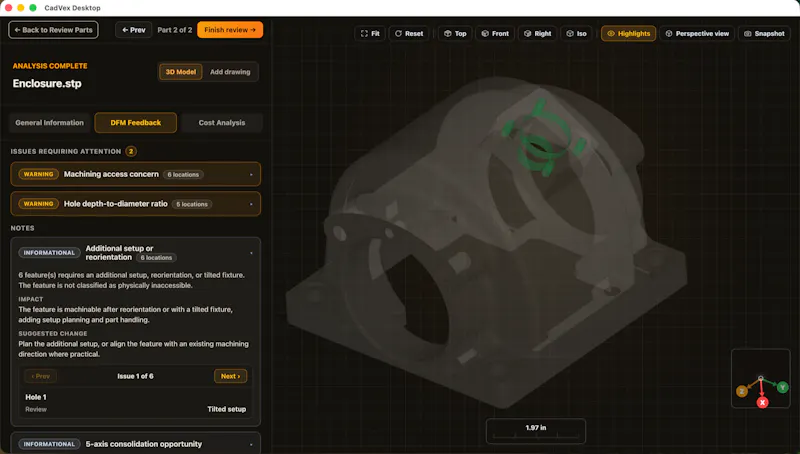Switch to Right view
Viewport: 800px width, 454px height.
(x=538, y=34)
